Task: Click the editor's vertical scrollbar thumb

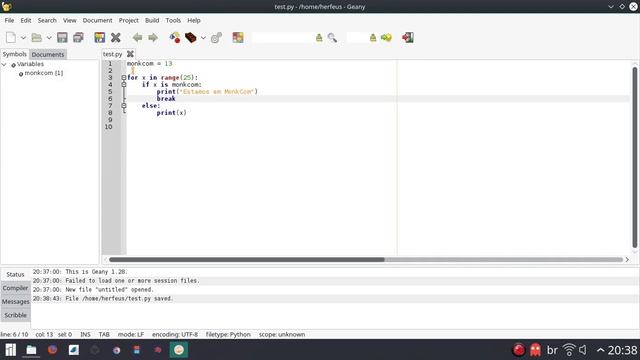Action: 635,157
